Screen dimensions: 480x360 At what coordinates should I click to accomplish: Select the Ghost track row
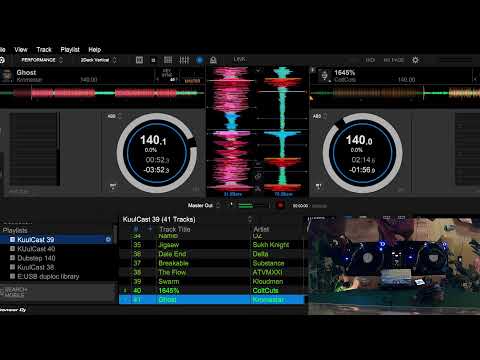[212, 300]
